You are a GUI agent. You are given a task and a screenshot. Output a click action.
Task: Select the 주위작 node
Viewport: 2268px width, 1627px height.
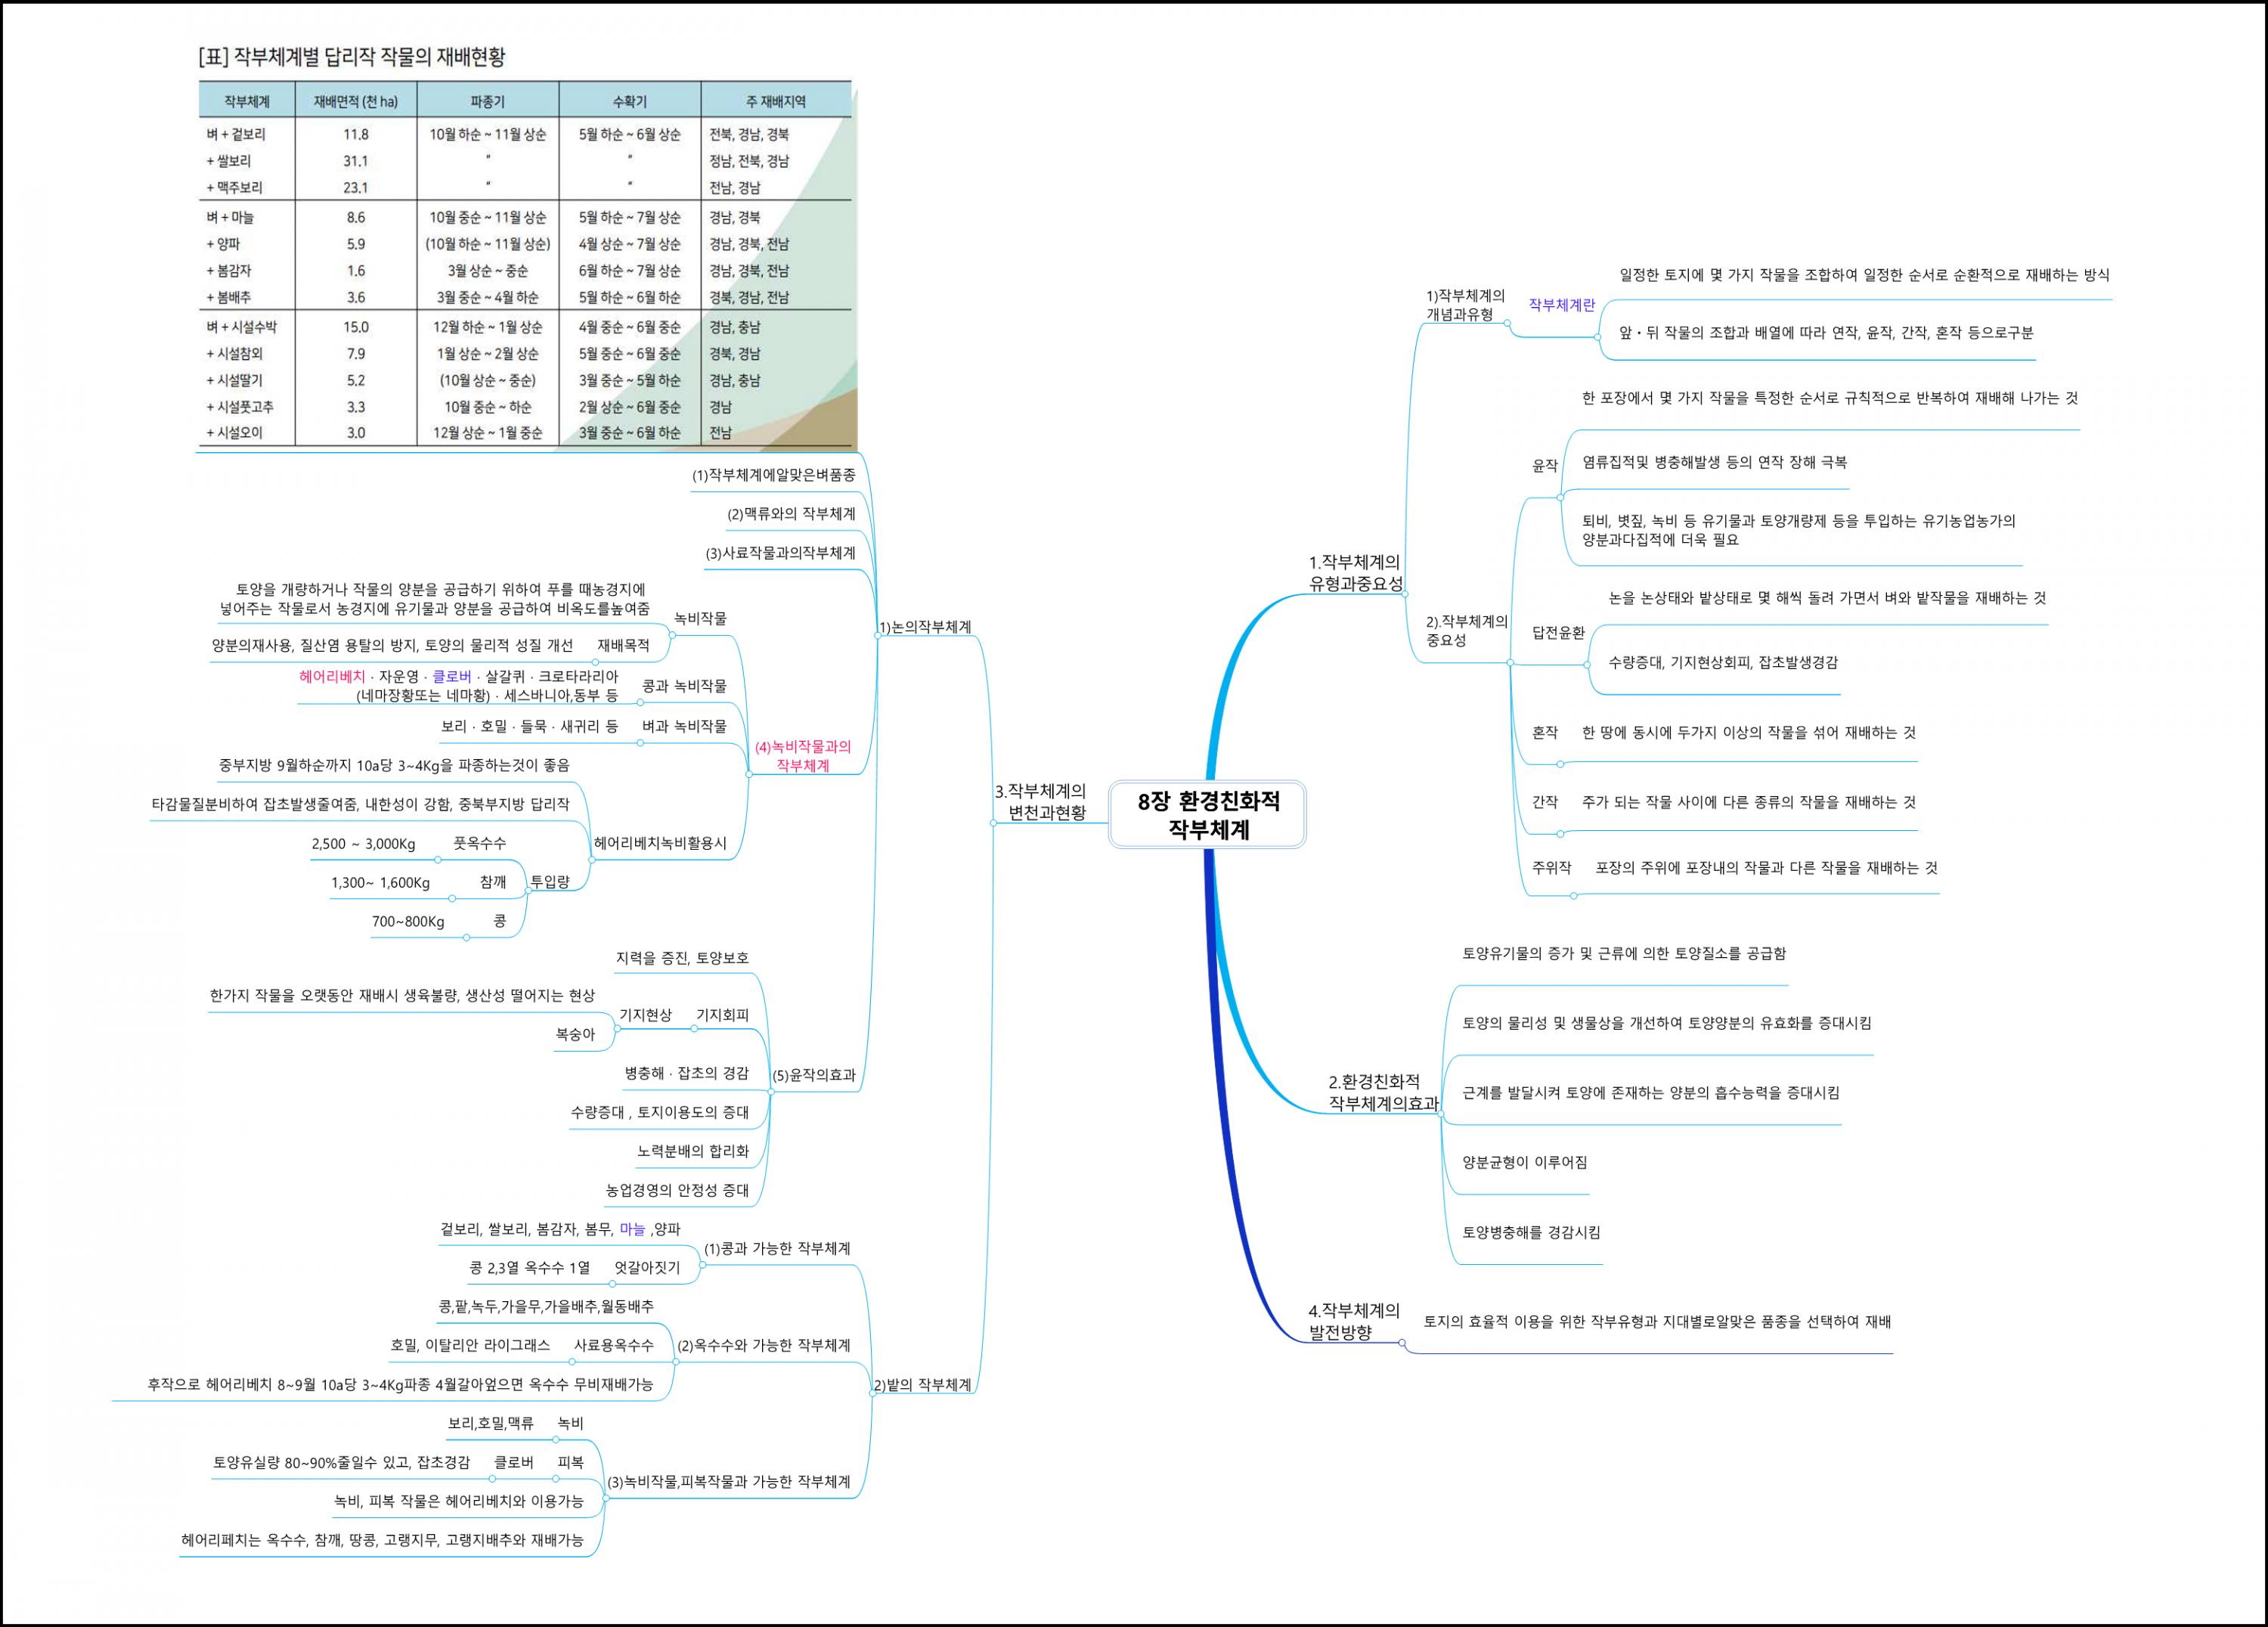click(x=1552, y=868)
